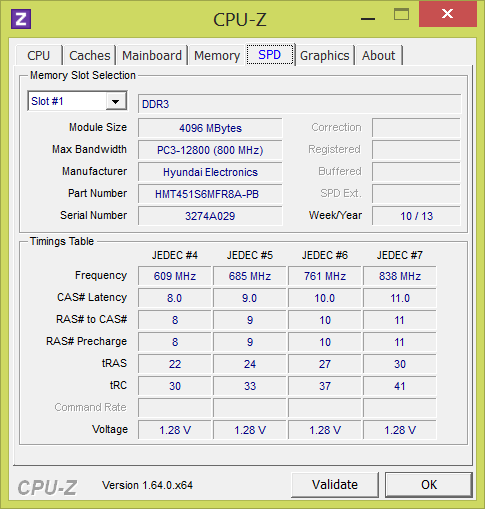Click the Week/Year field 10 / 13
The image size is (485, 509).
pos(416,216)
